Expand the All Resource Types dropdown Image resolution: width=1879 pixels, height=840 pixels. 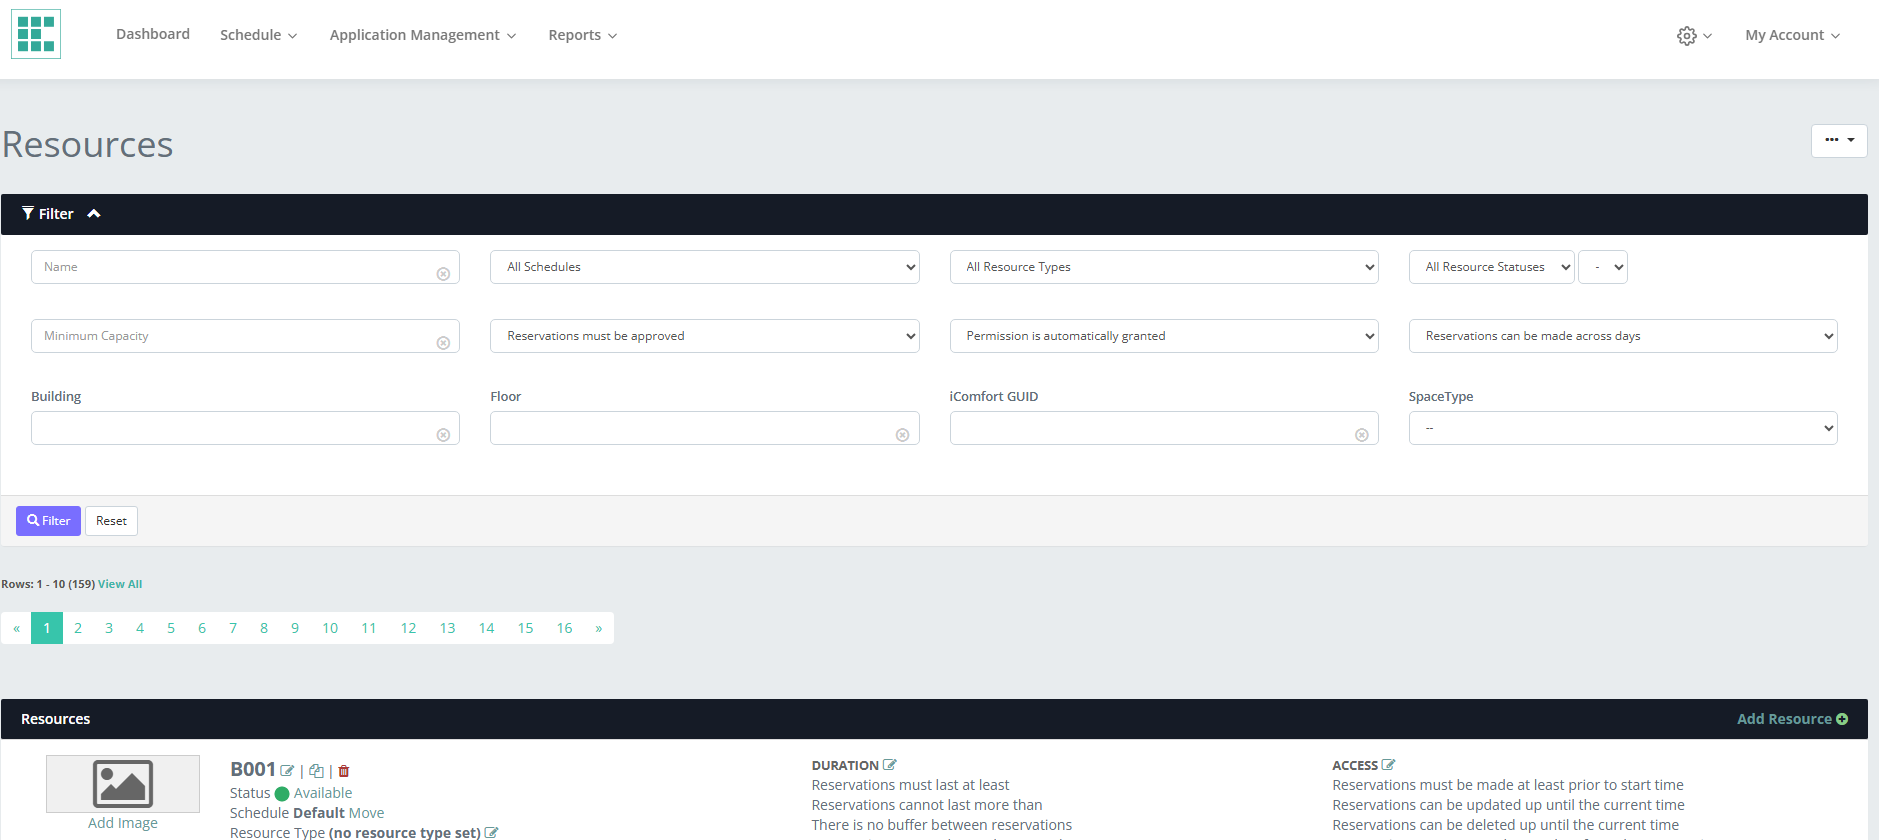pos(1163,267)
